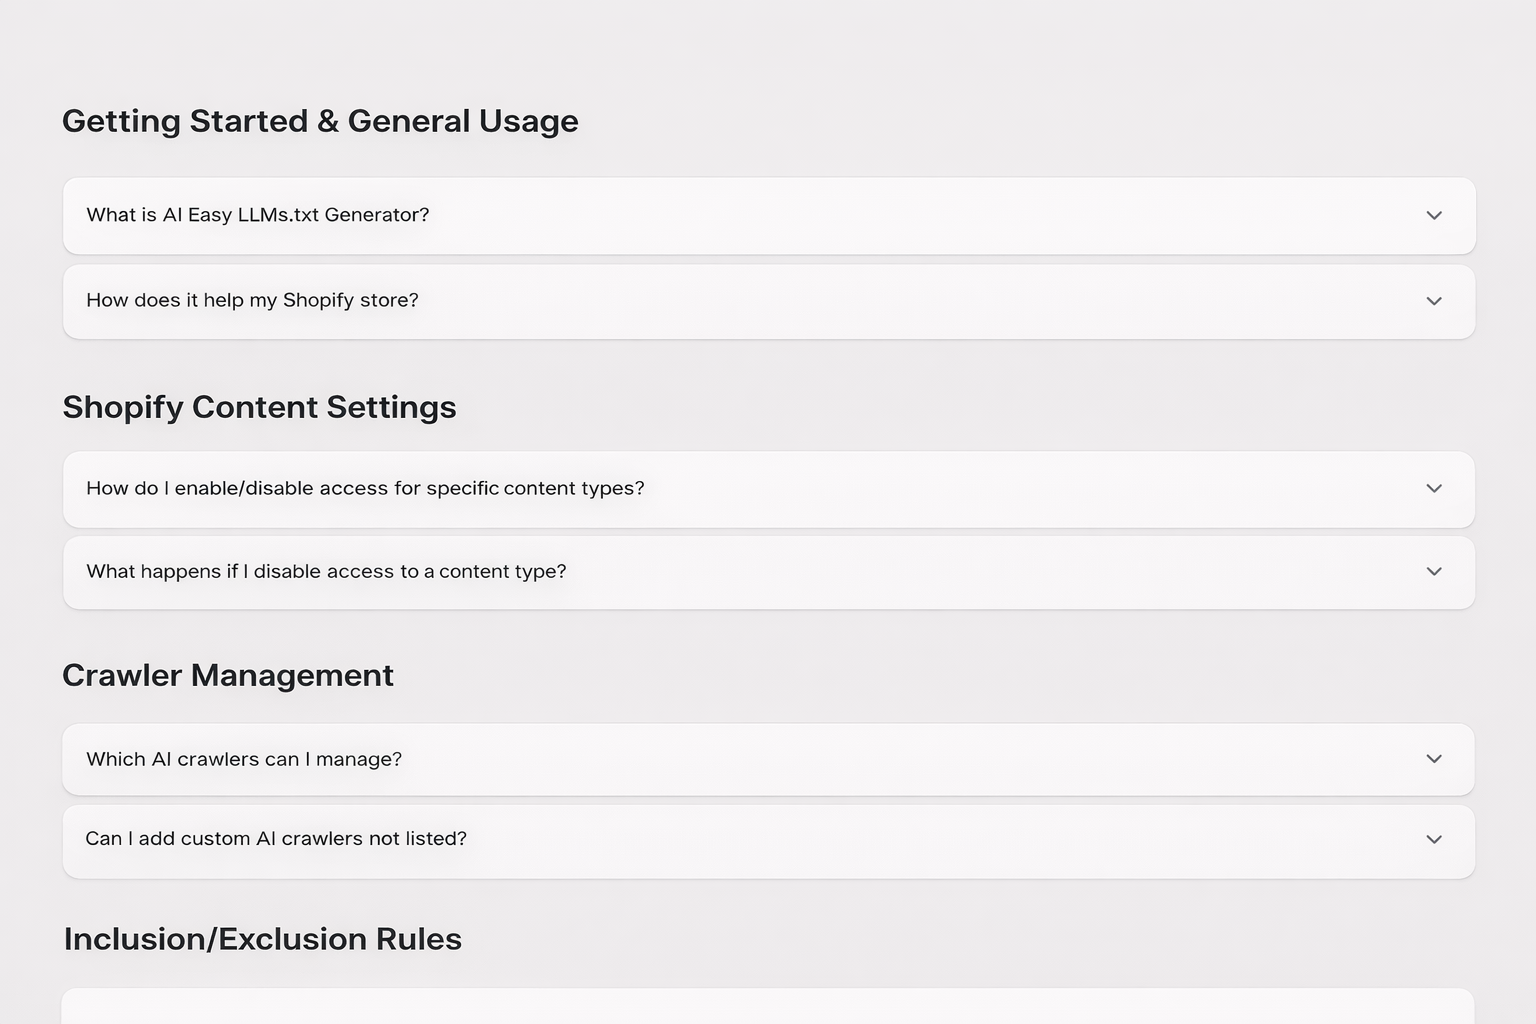
Task: Click the chevron for the content types question
Action: coord(1434,488)
